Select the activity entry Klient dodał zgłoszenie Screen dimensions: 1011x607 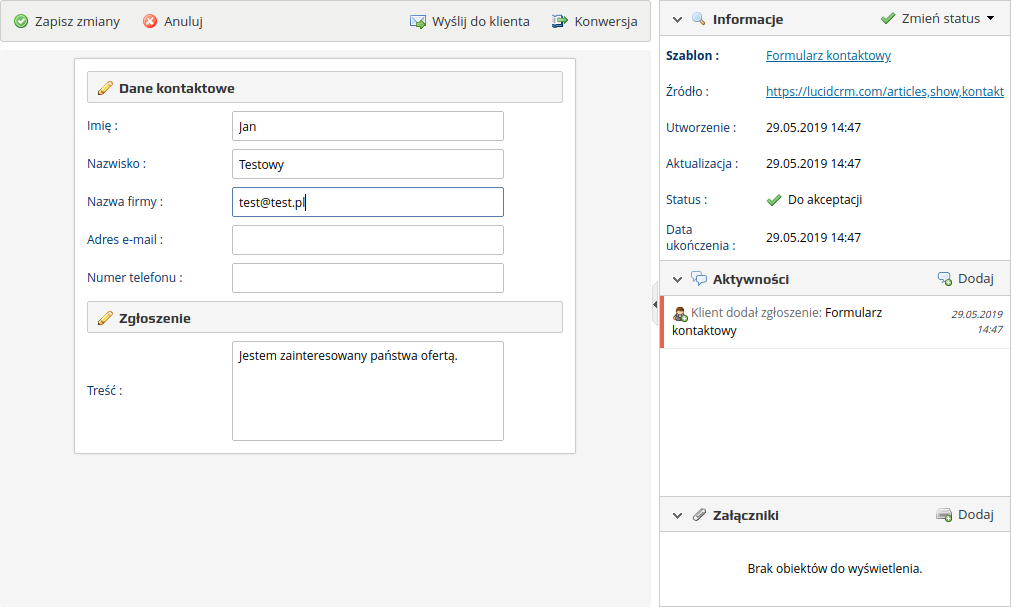pyautogui.click(x=835, y=322)
